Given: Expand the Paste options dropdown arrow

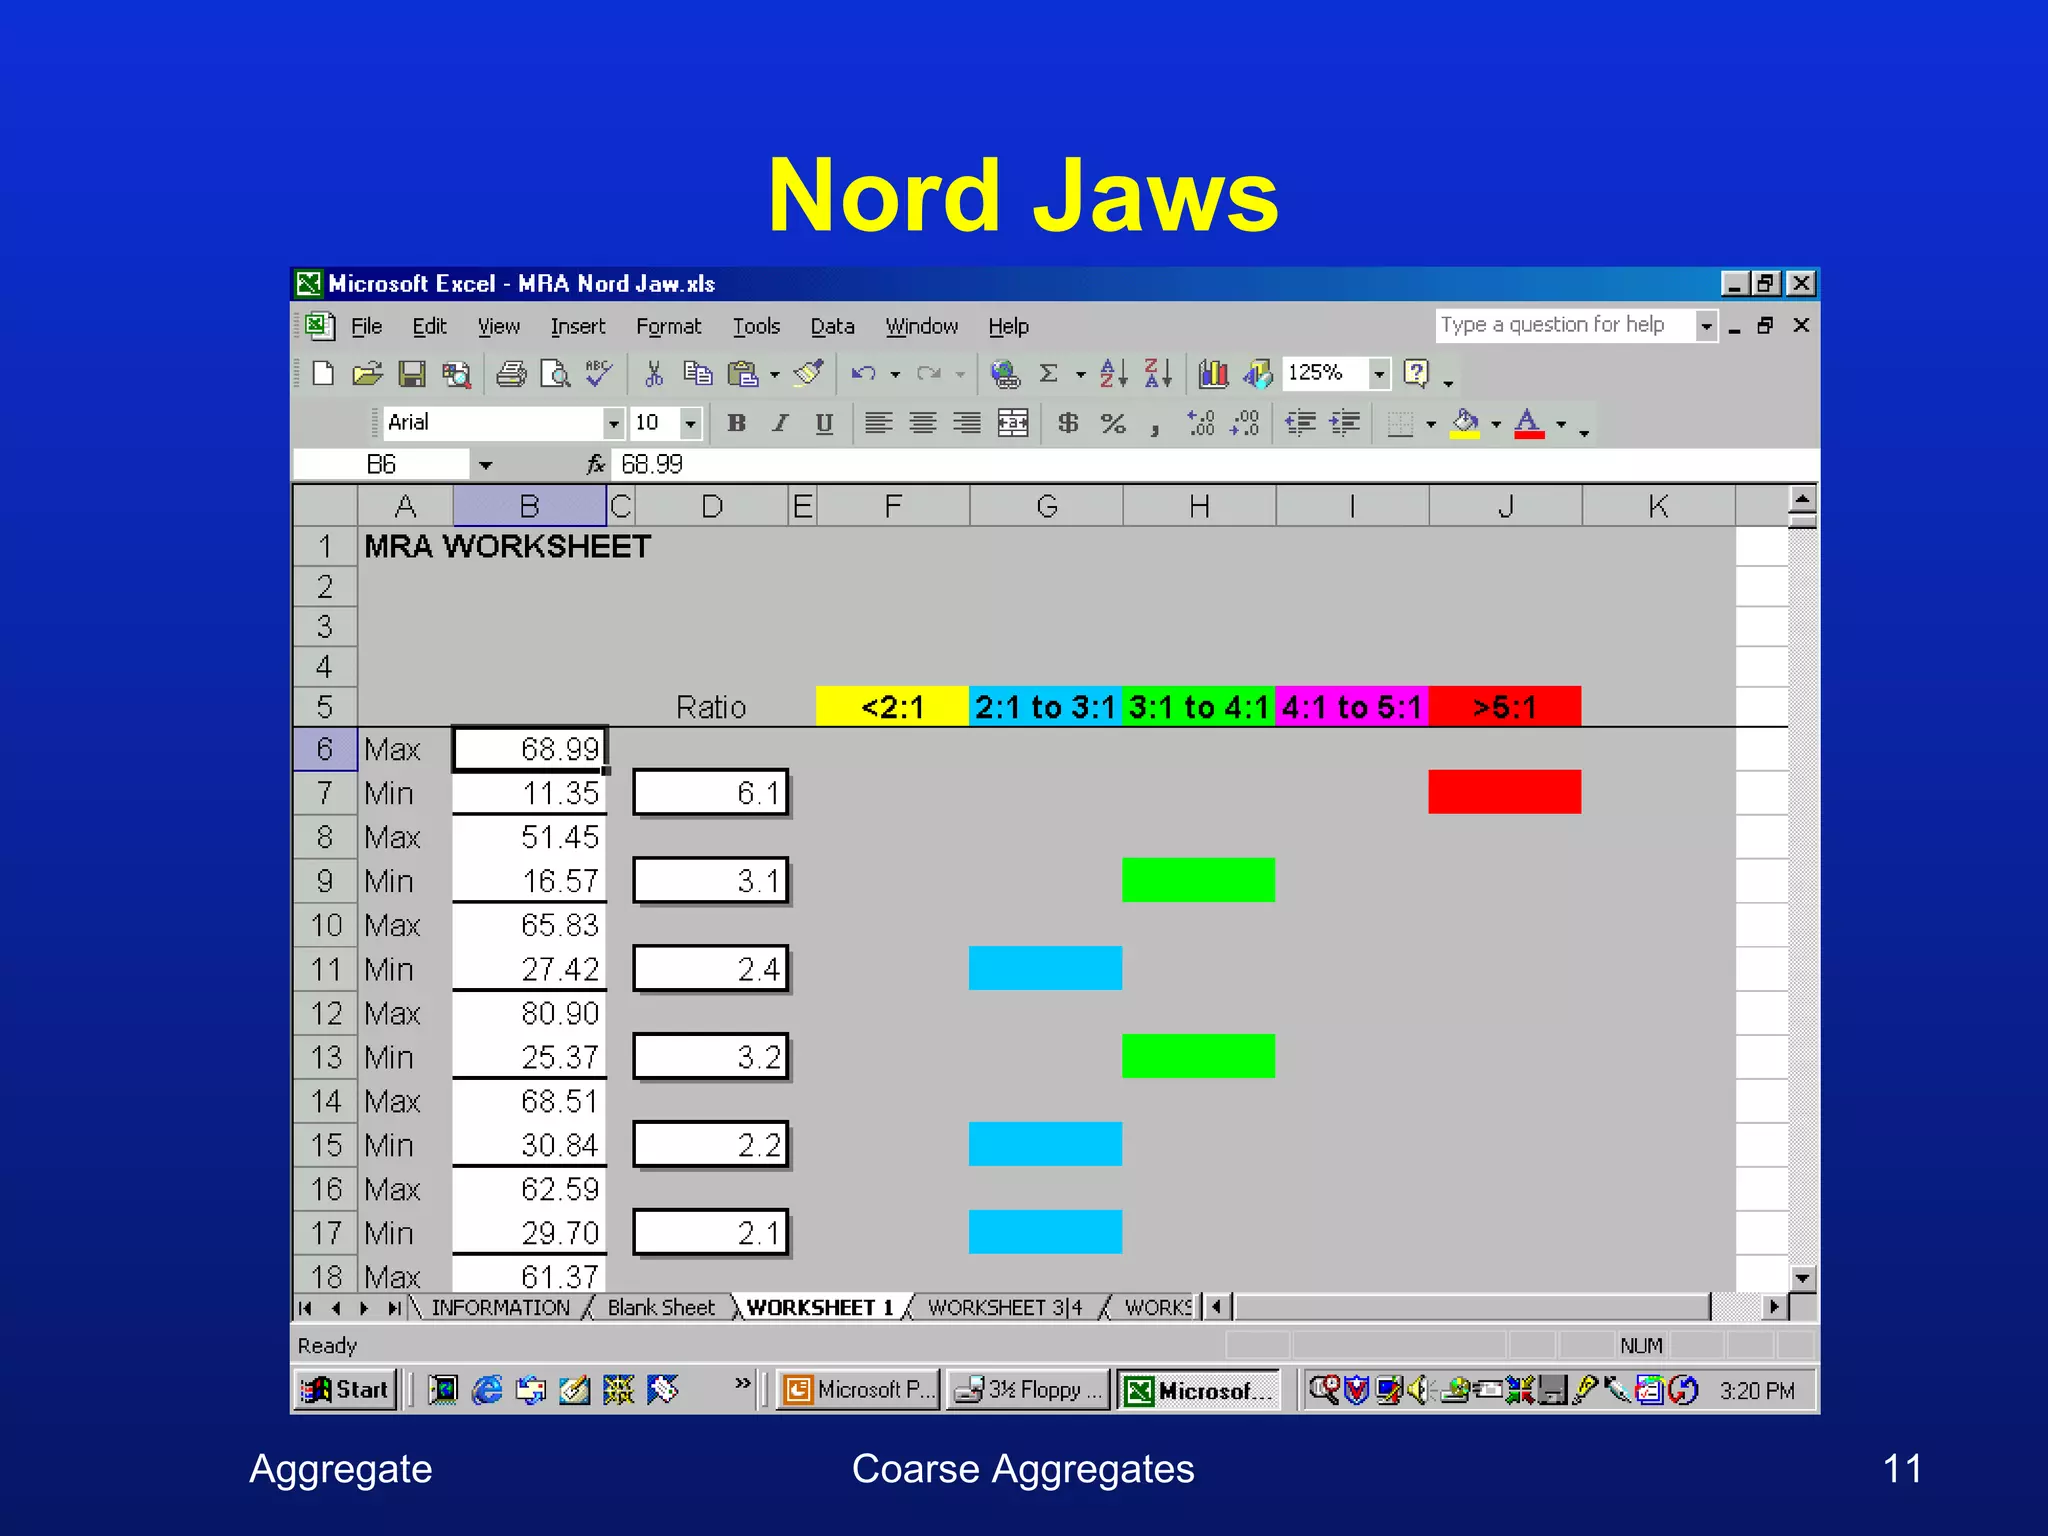Looking at the screenshot, I should [775, 375].
